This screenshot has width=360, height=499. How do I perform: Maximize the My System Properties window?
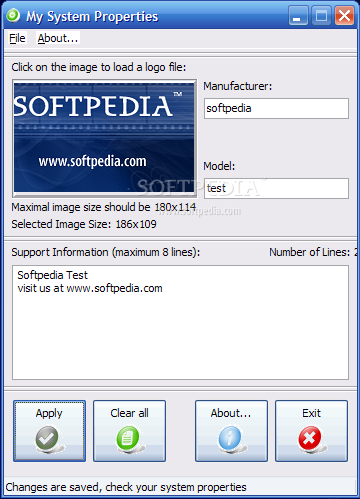coord(322,16)
